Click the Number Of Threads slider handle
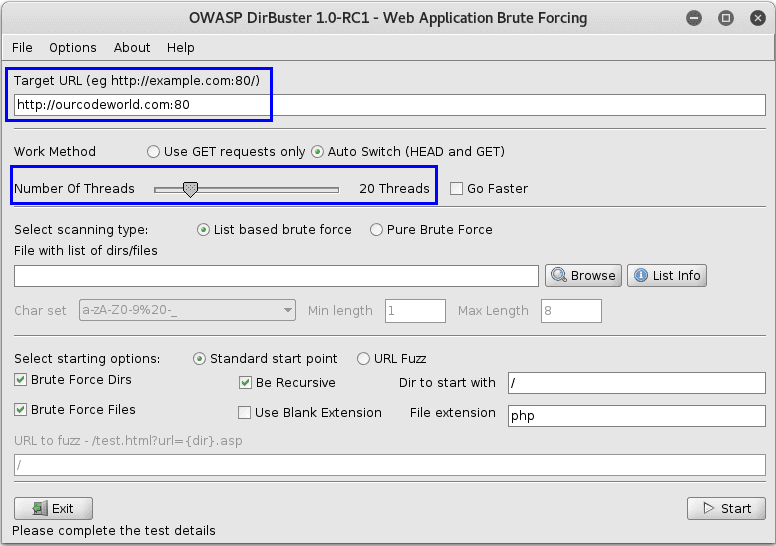776x546 pixels. point(190,188)
